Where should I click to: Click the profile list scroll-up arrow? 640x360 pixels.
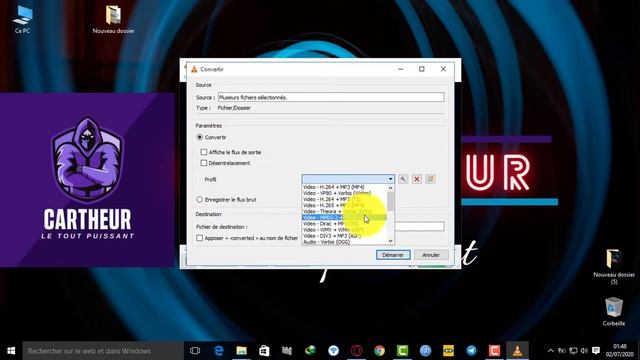coord(391,188)
